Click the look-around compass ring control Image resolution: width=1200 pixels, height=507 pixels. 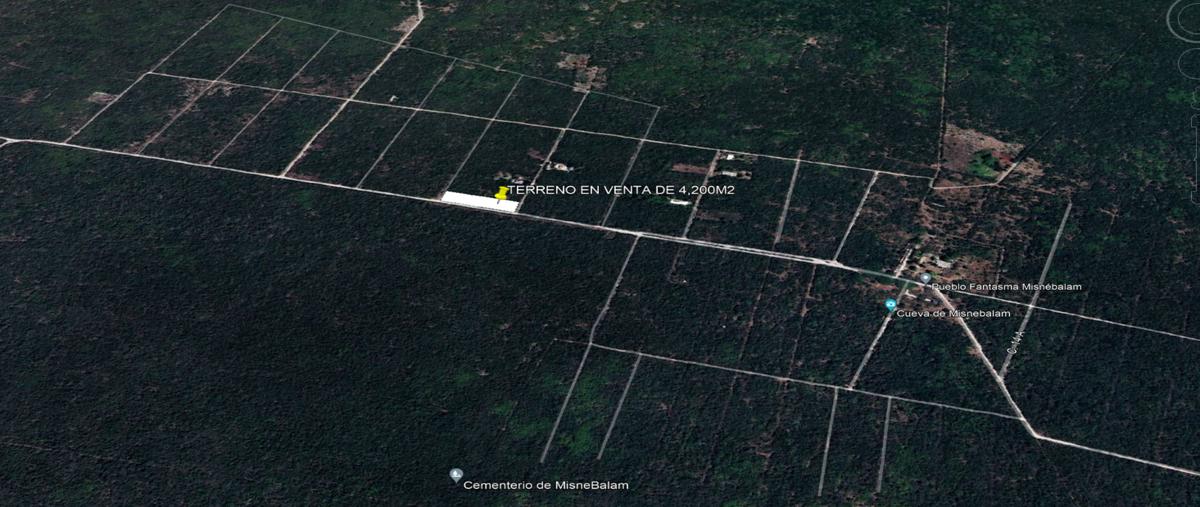pyautogui.click(x=1182, y=22)
